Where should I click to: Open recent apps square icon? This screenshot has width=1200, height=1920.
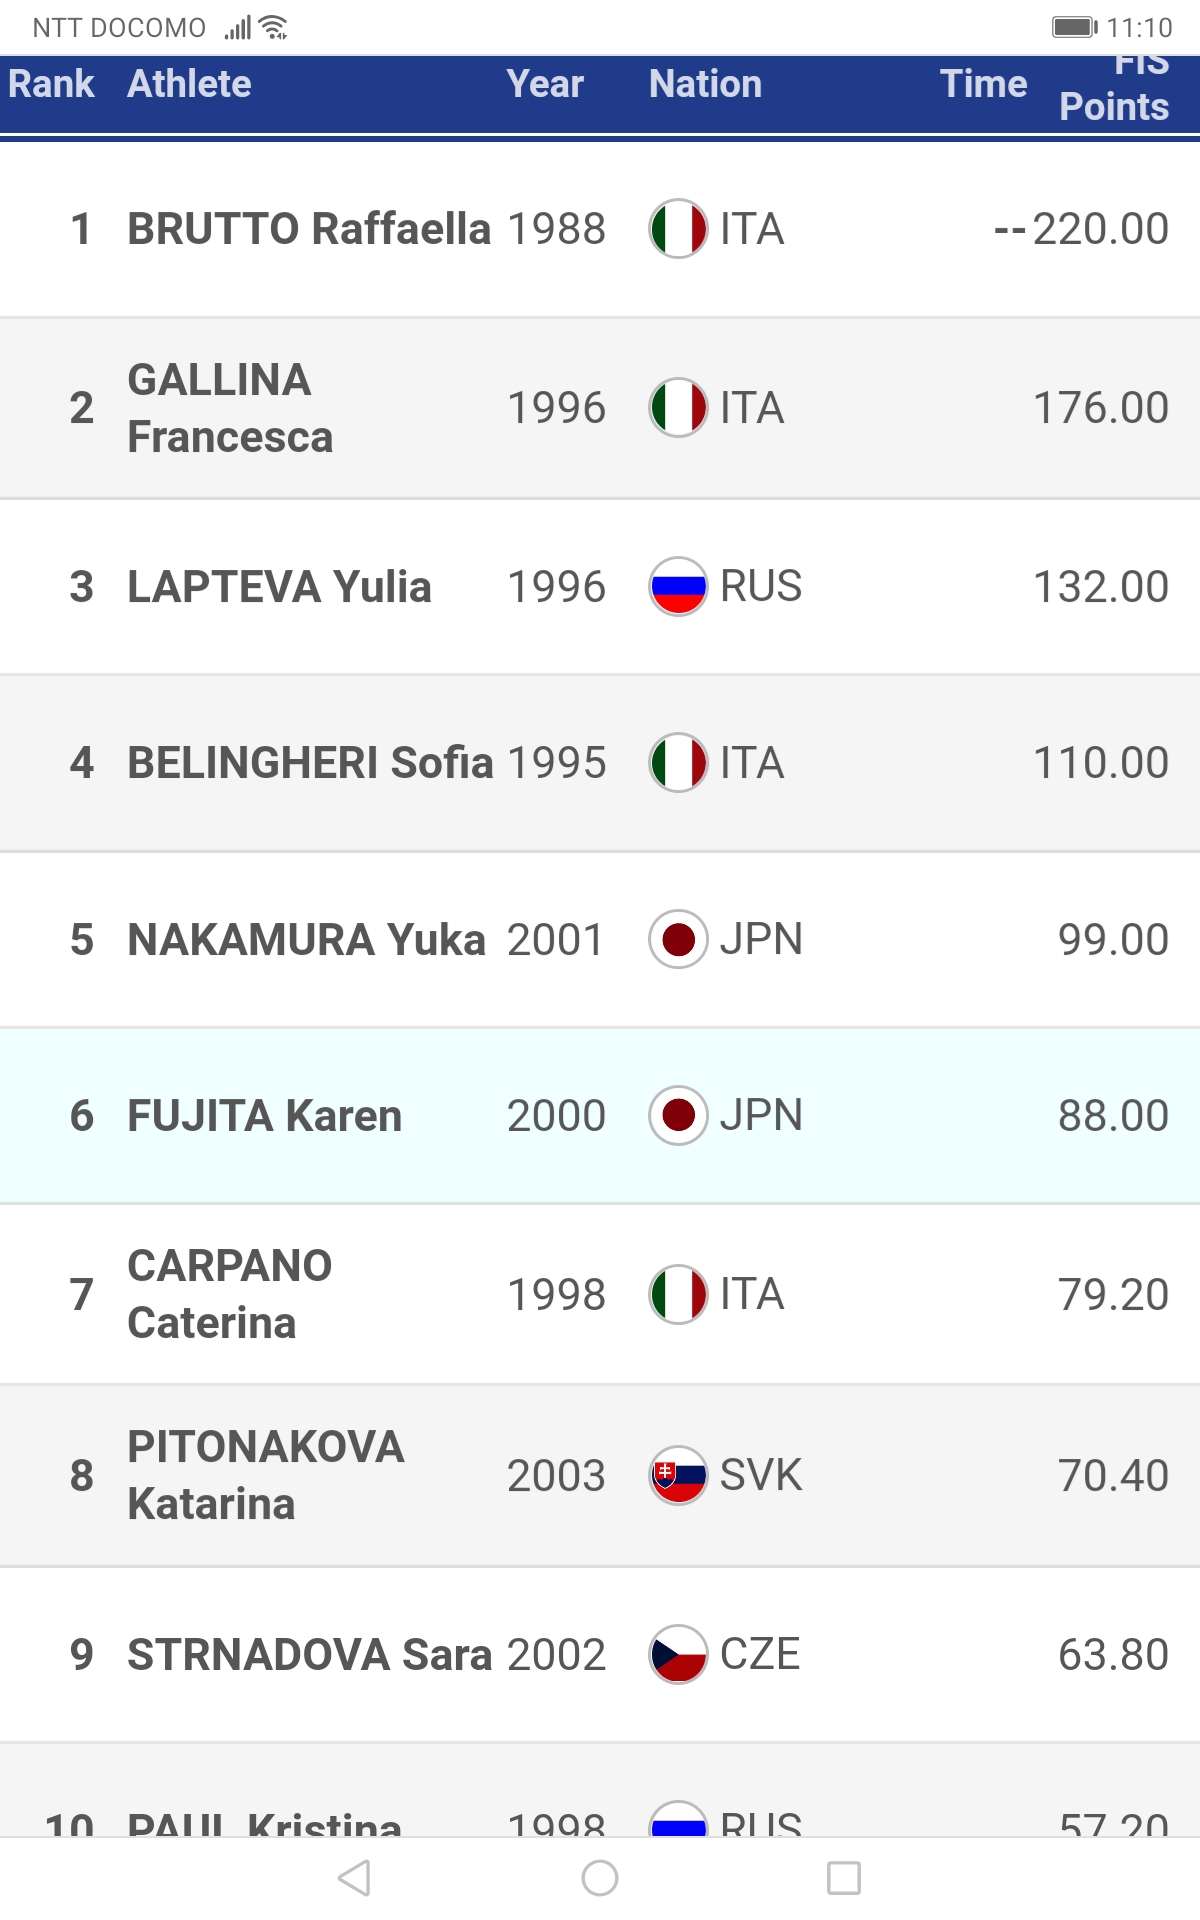pos(843,1878)
